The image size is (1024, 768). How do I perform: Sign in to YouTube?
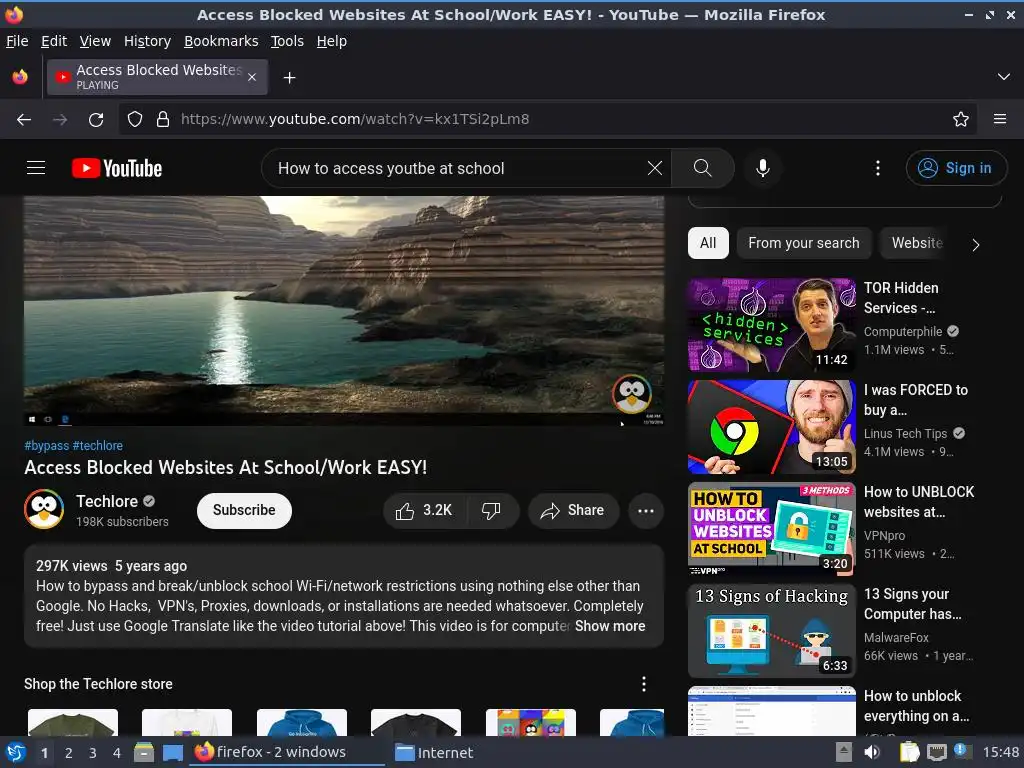[x=956, y=168]
